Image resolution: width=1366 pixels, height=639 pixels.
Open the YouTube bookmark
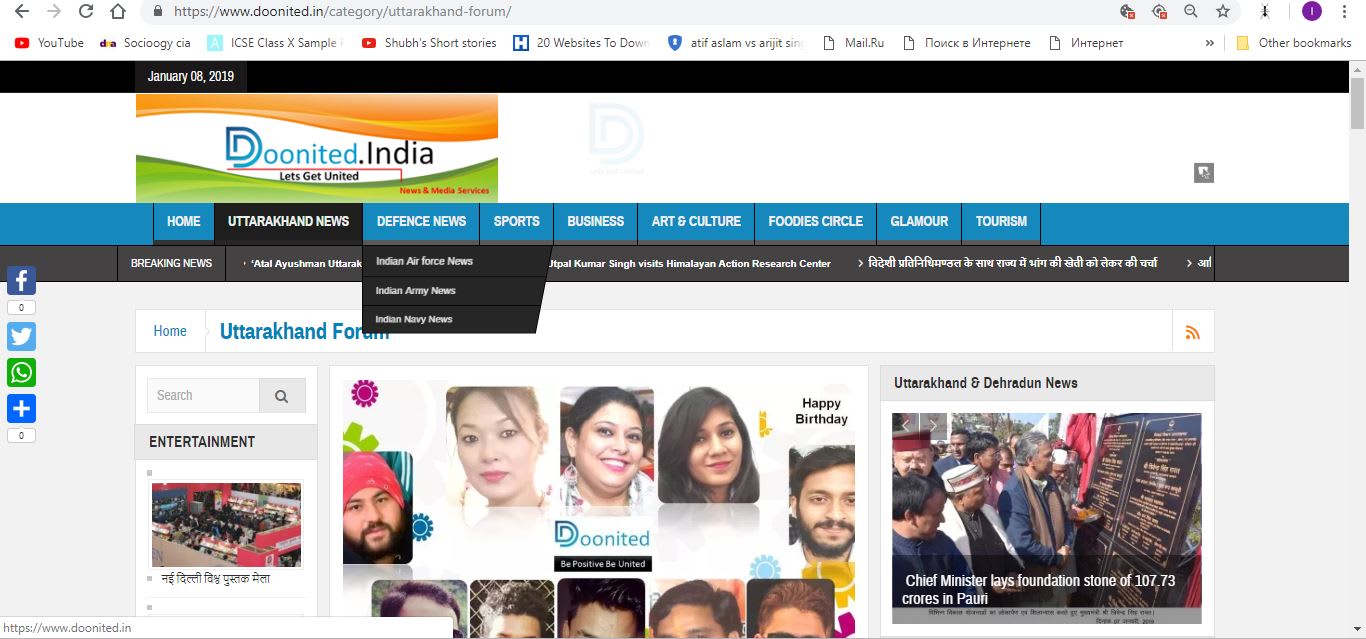coord(50,43)
